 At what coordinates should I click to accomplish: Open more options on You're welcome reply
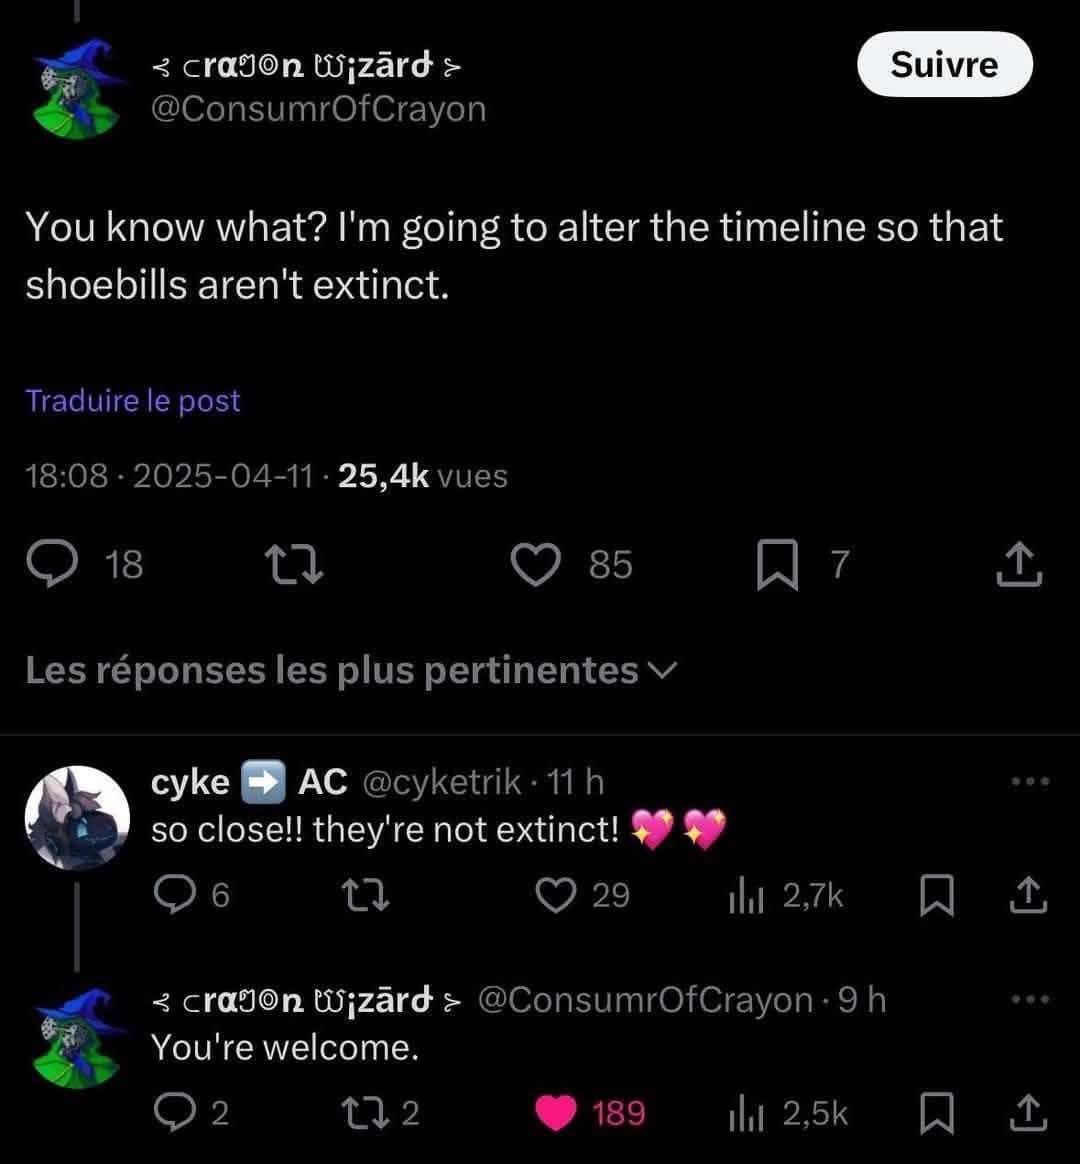tap(1030, 999)
